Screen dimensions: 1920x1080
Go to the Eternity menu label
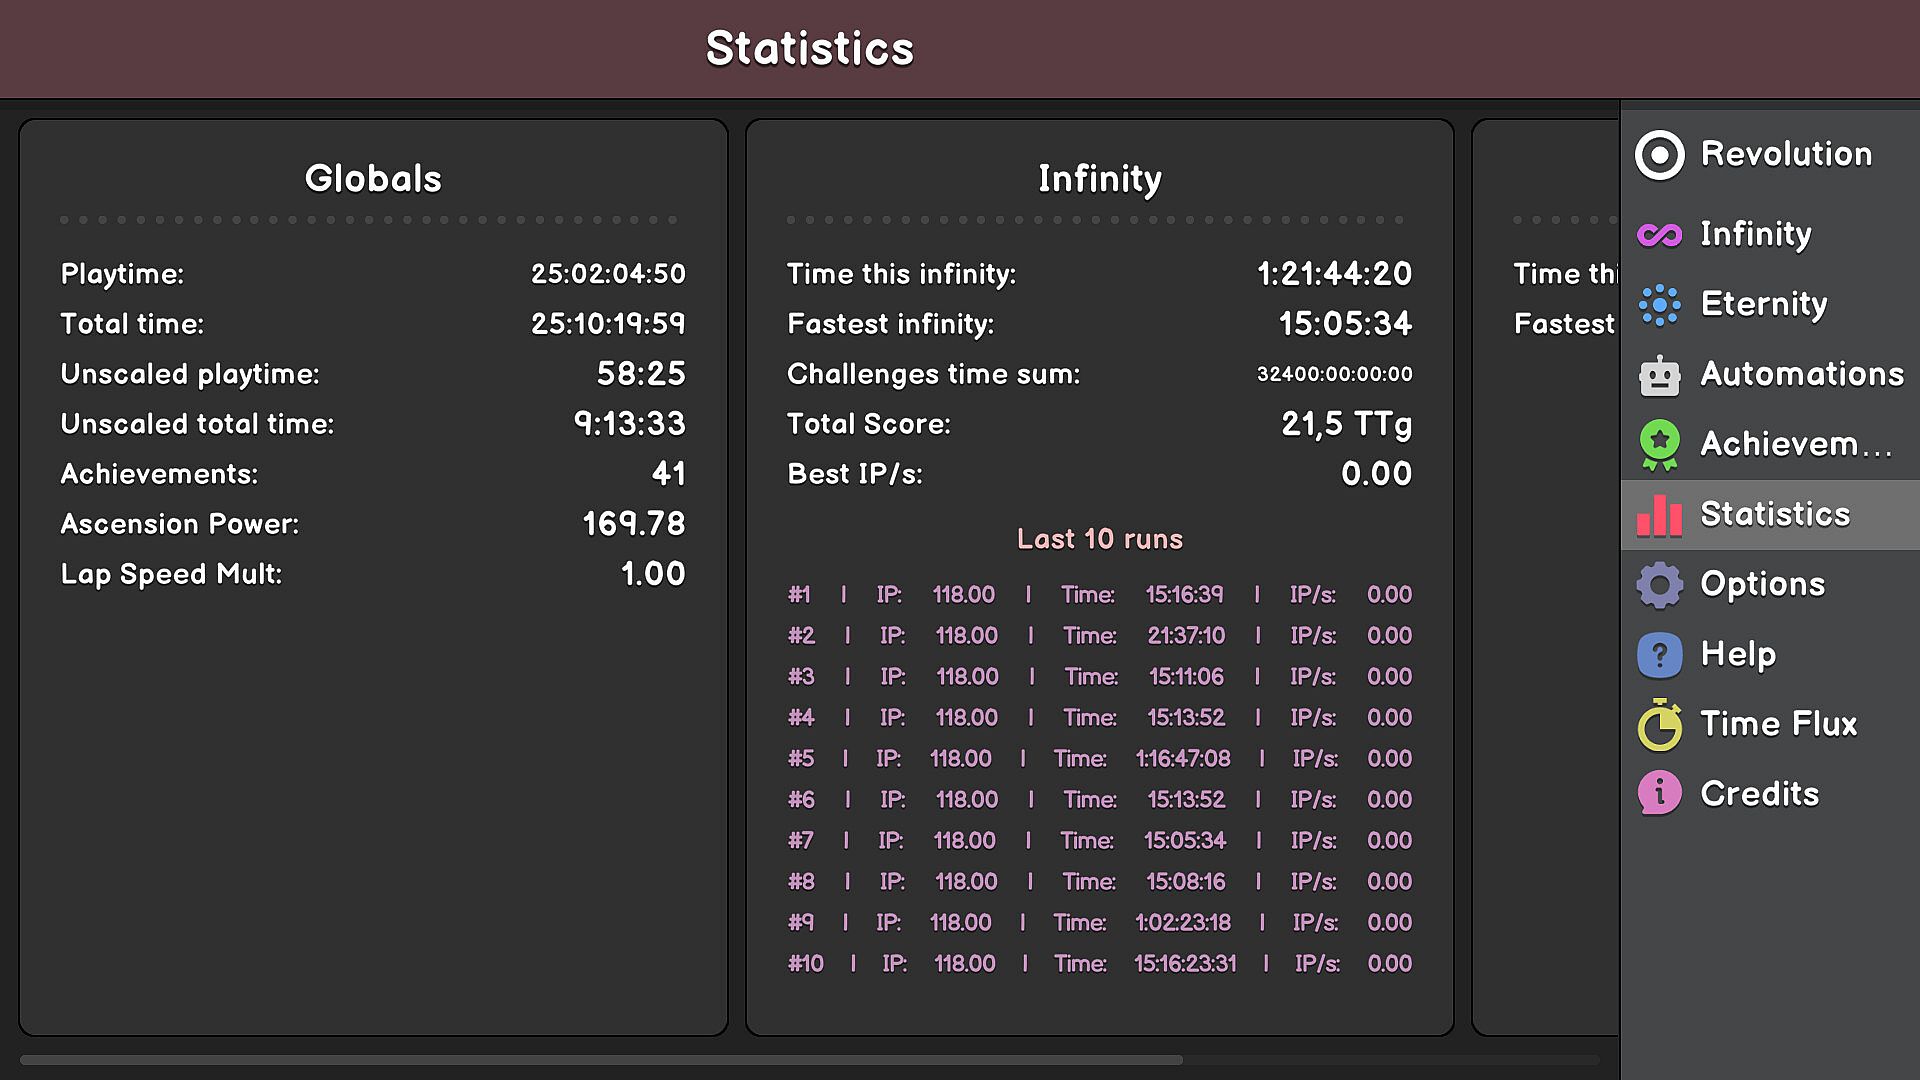tap(1764, 304)
